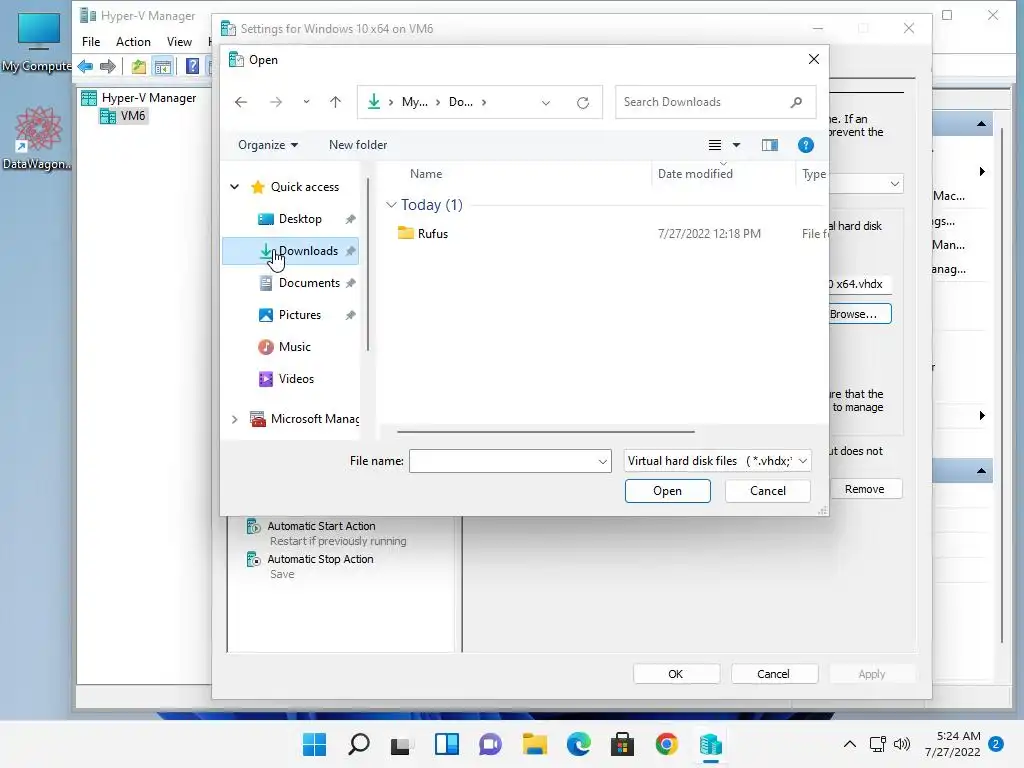Open My Computer desktop icon
This screenshot has height=768, width=1024.
(37, 42)
